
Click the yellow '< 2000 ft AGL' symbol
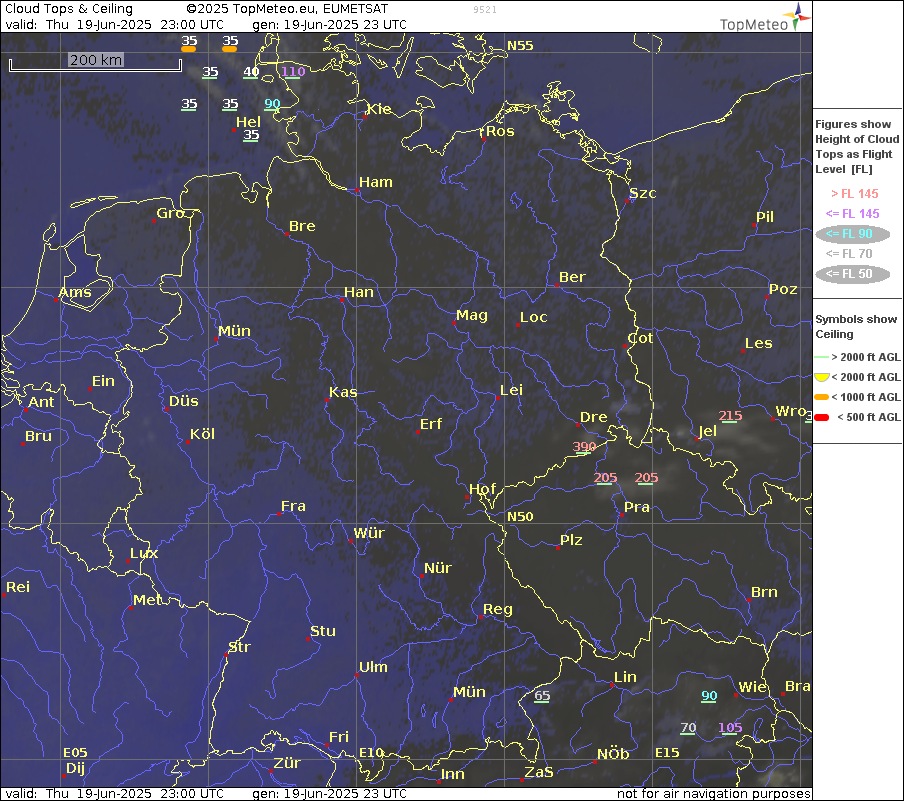click(x=821, y=378)
